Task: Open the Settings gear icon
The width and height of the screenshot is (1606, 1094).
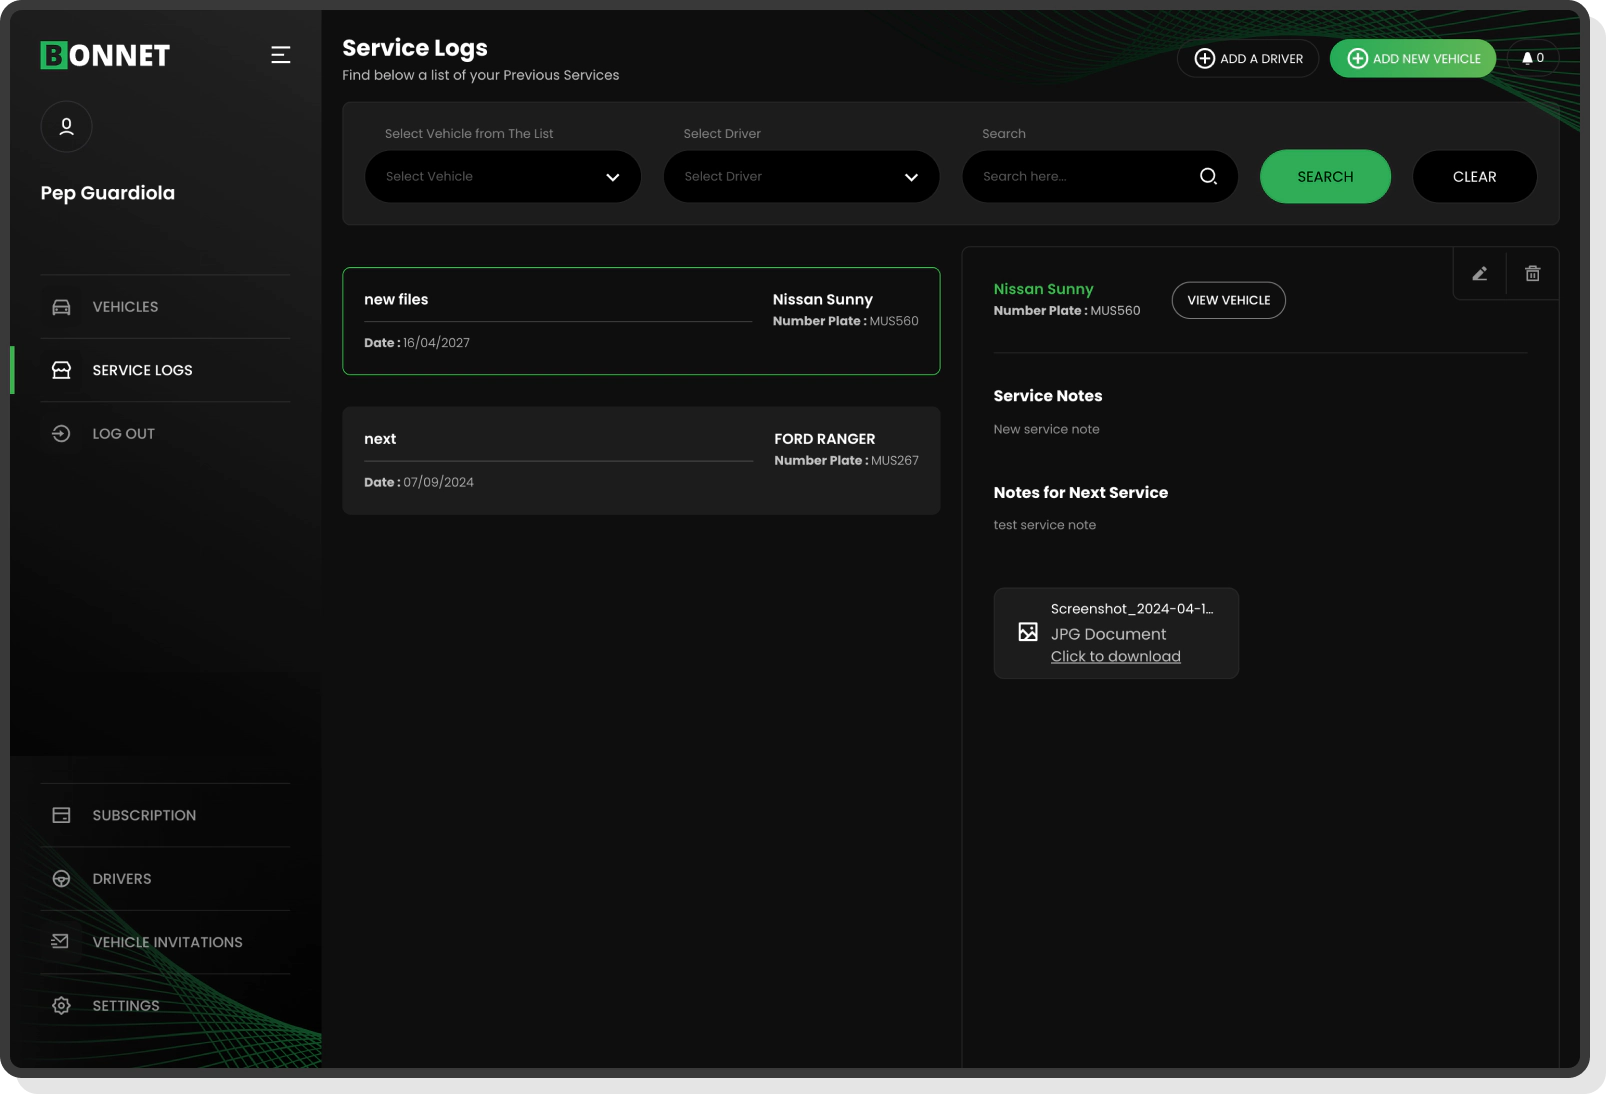Action: click(x=61, y=1005)
